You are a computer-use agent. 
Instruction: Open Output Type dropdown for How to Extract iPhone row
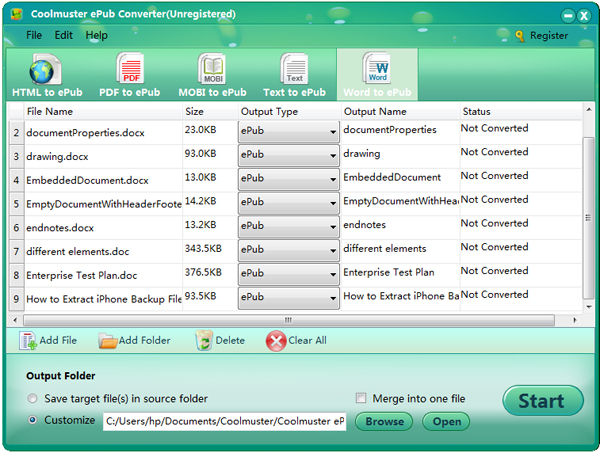[x=289, y=297]
